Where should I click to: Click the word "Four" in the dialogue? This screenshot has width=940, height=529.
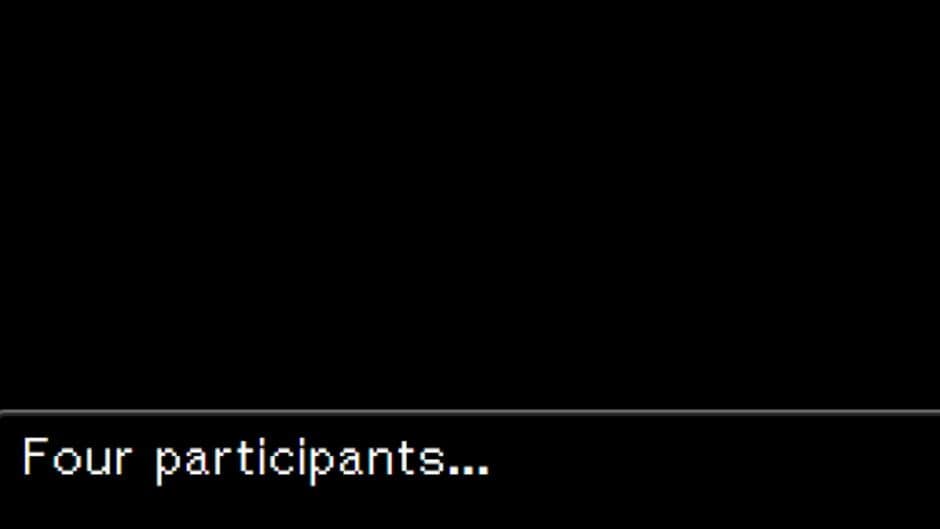coord(77,457)
